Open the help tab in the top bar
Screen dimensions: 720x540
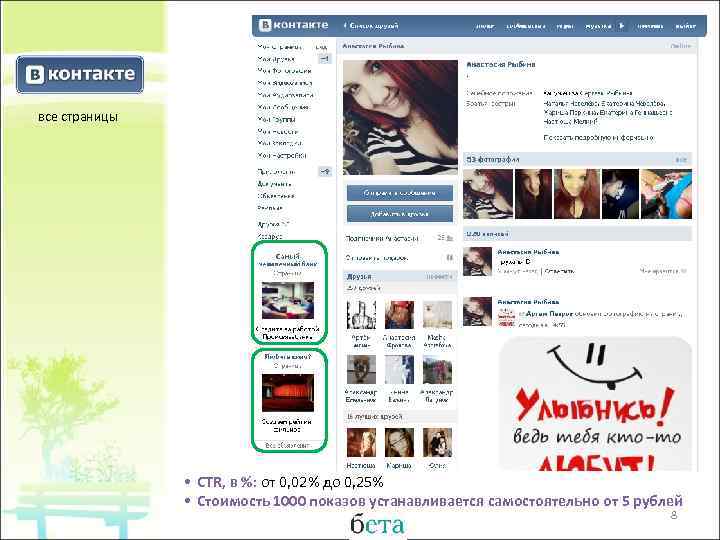tap(650, 26)
